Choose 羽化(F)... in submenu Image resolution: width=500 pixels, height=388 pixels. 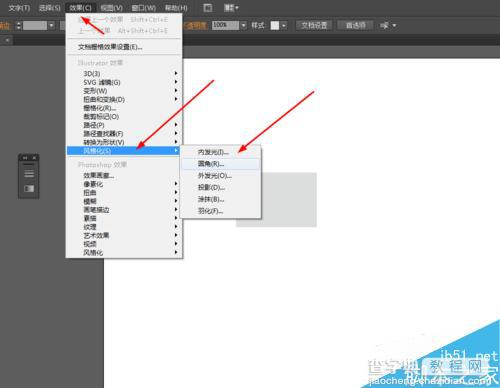click(x=220, y=211)
